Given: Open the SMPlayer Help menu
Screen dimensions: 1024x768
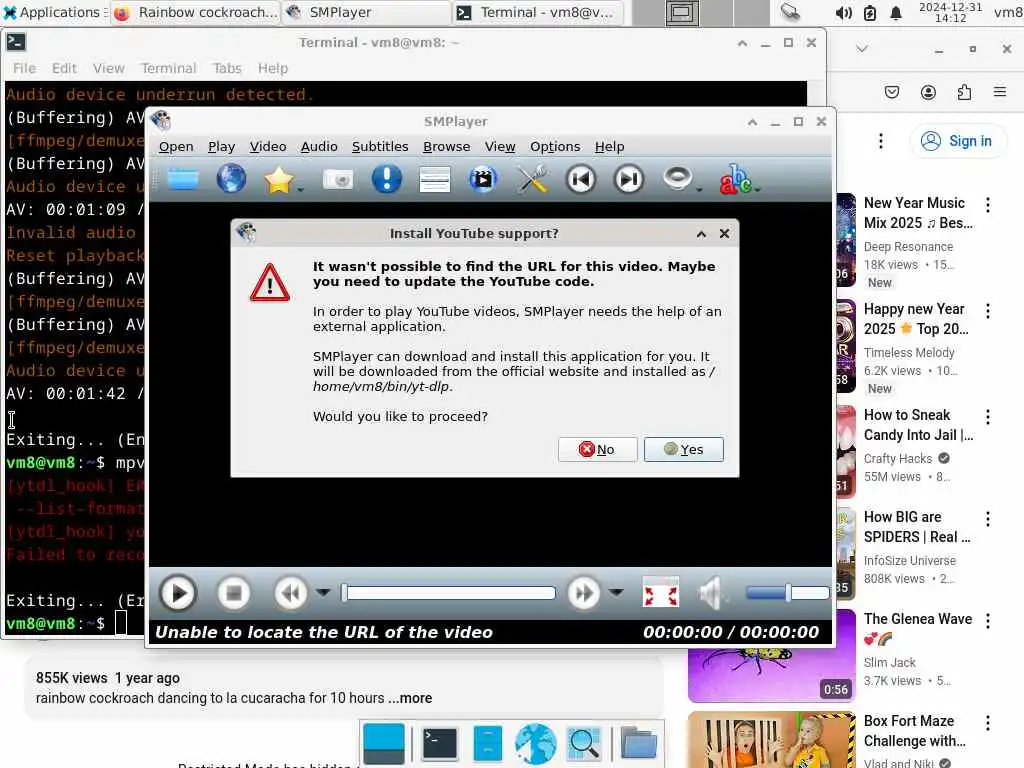Looking at the screenshot, I should [x=609, y=146].
